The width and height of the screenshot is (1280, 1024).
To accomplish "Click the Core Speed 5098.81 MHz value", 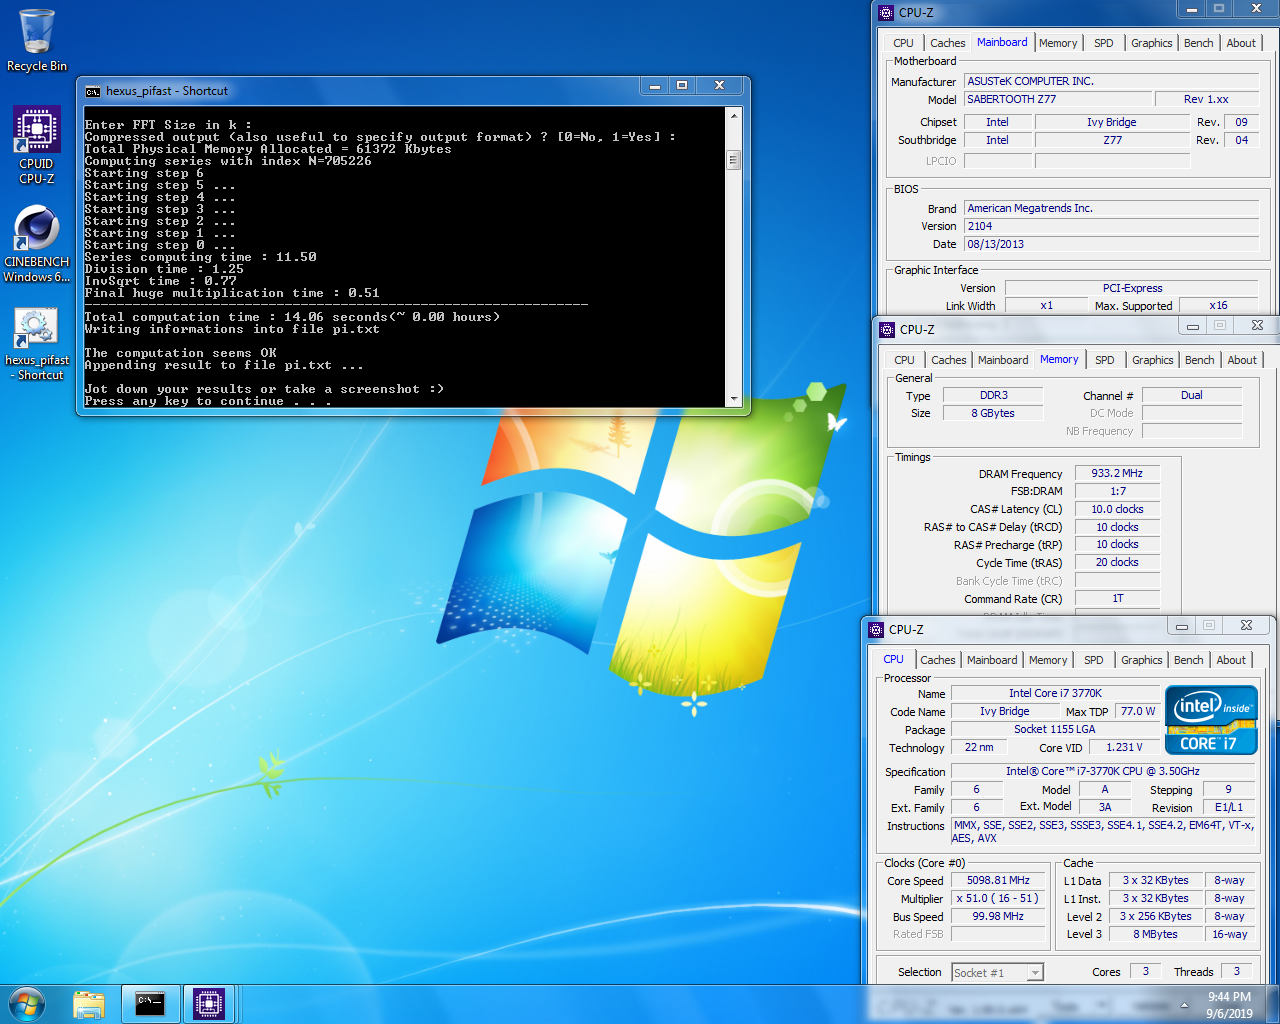I will 998,880.
